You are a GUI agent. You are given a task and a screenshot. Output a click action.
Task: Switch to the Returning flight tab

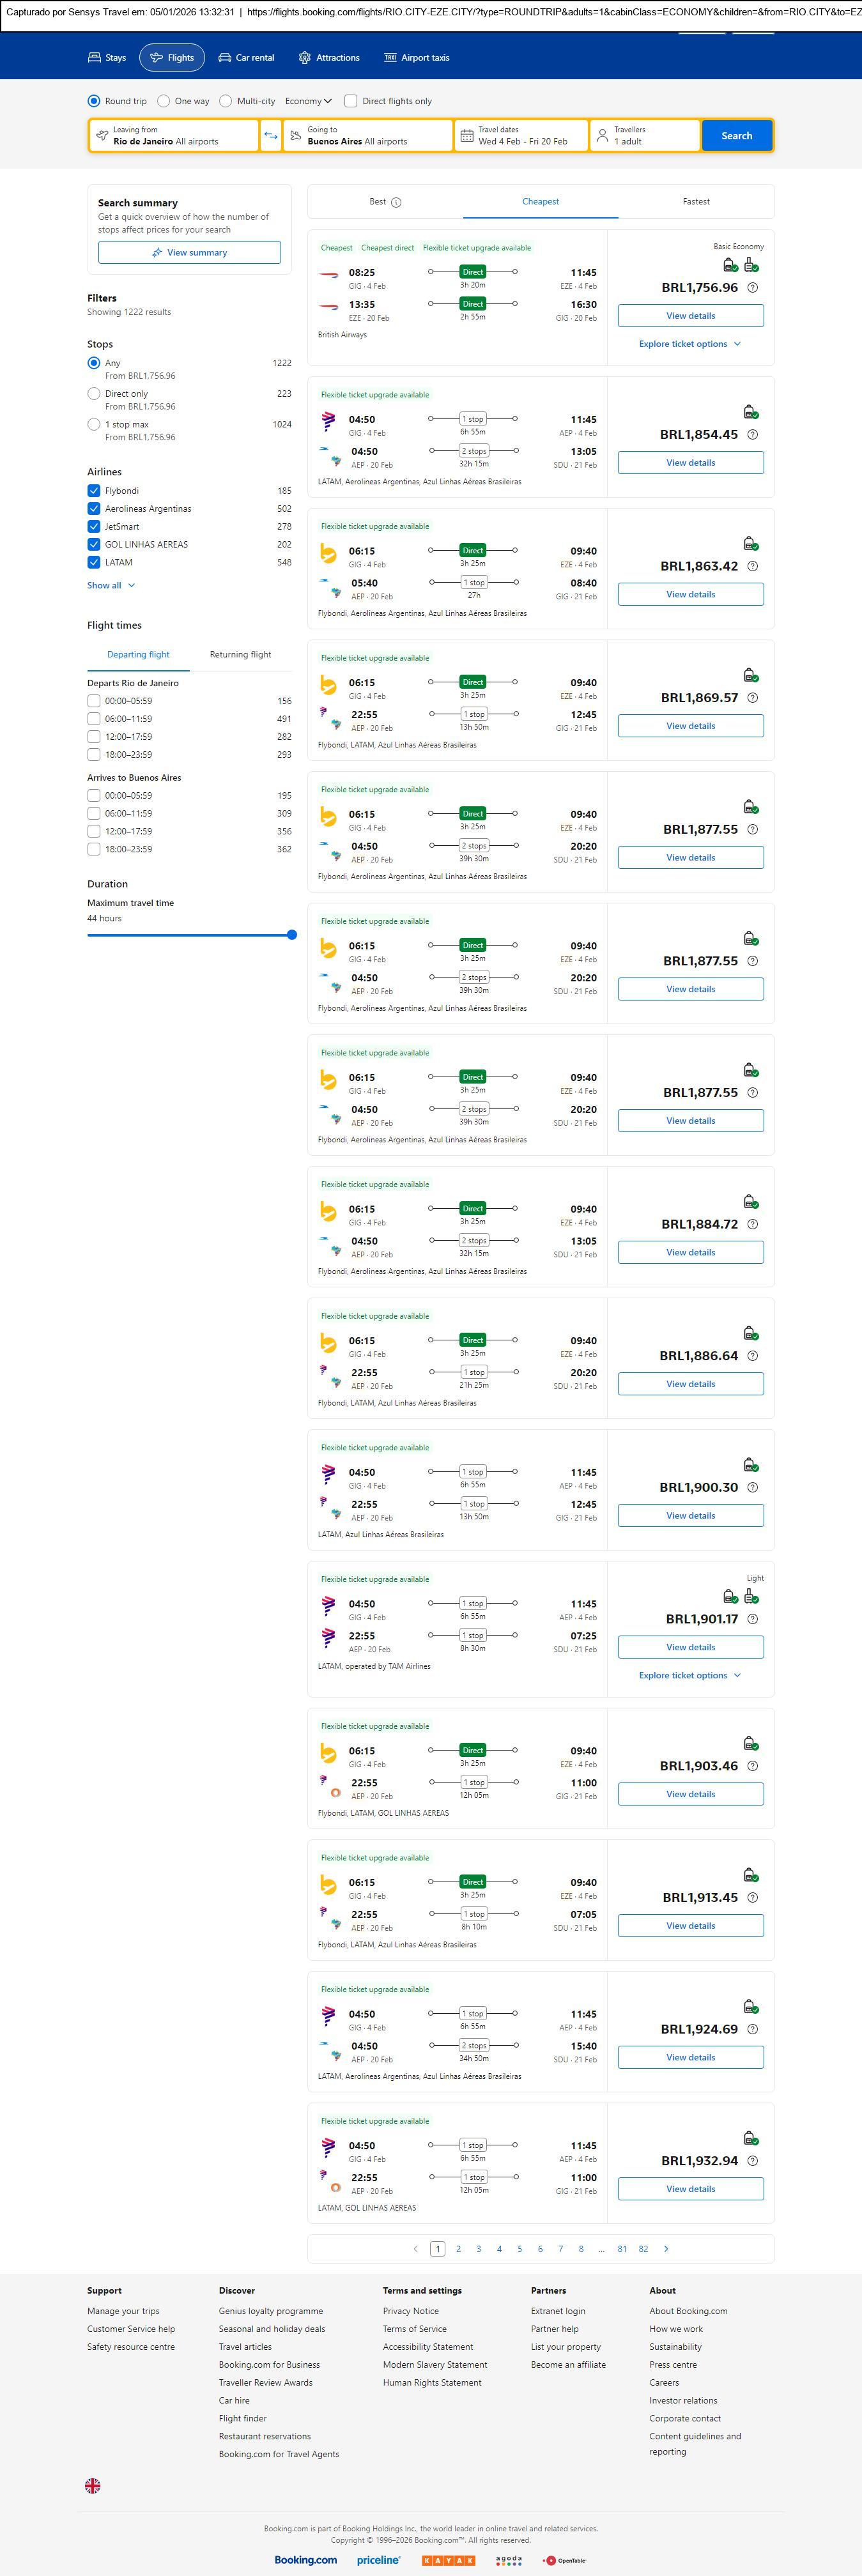tap(240, 655)
